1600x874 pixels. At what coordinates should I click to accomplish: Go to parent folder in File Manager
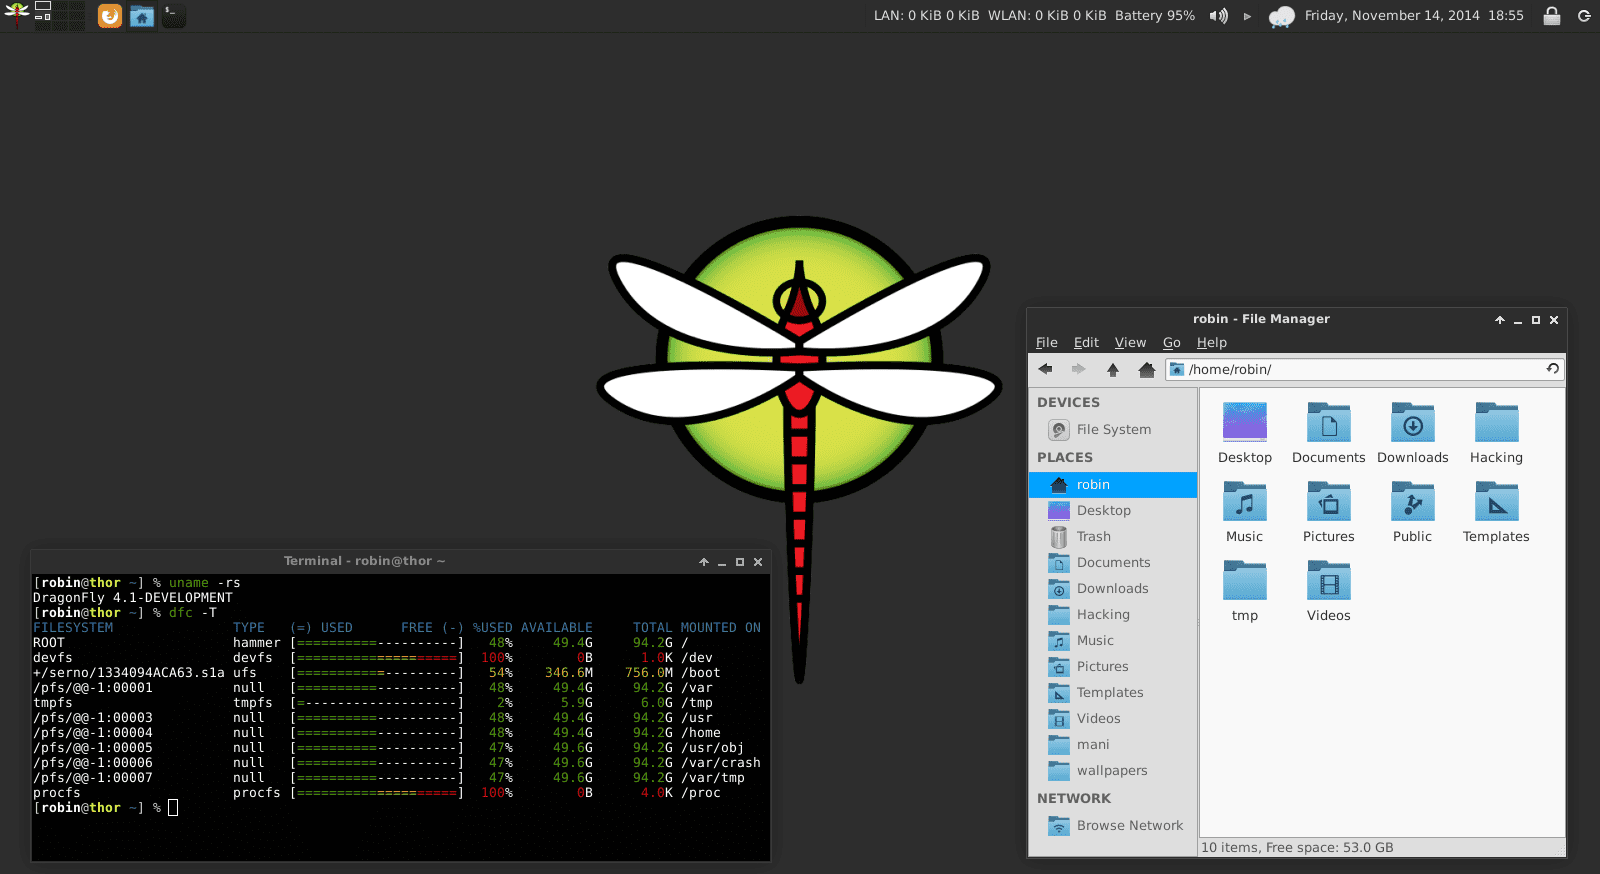coord(1112,369)
